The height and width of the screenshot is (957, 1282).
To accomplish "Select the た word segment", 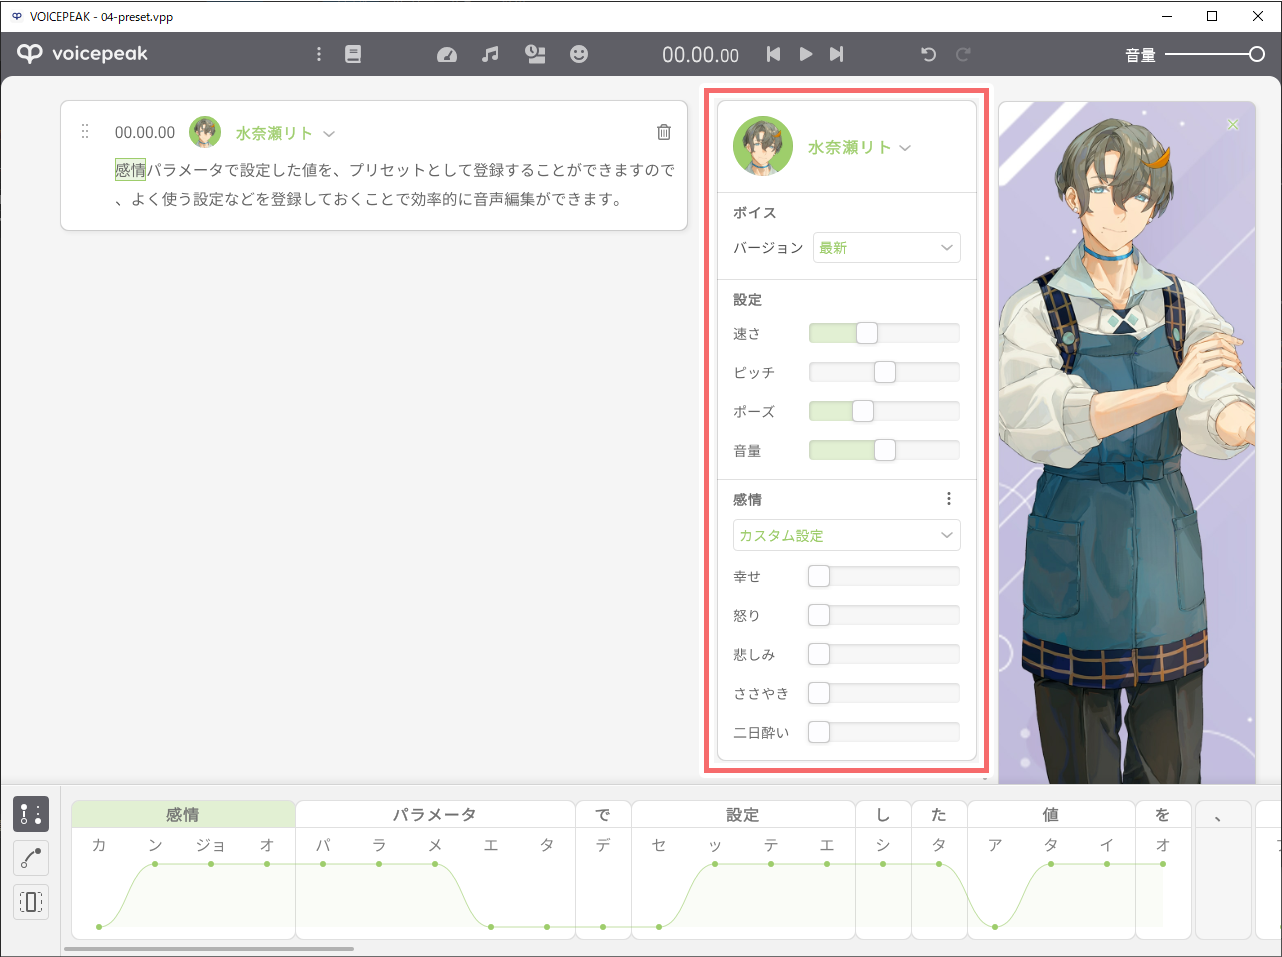I will pos(939,814).
